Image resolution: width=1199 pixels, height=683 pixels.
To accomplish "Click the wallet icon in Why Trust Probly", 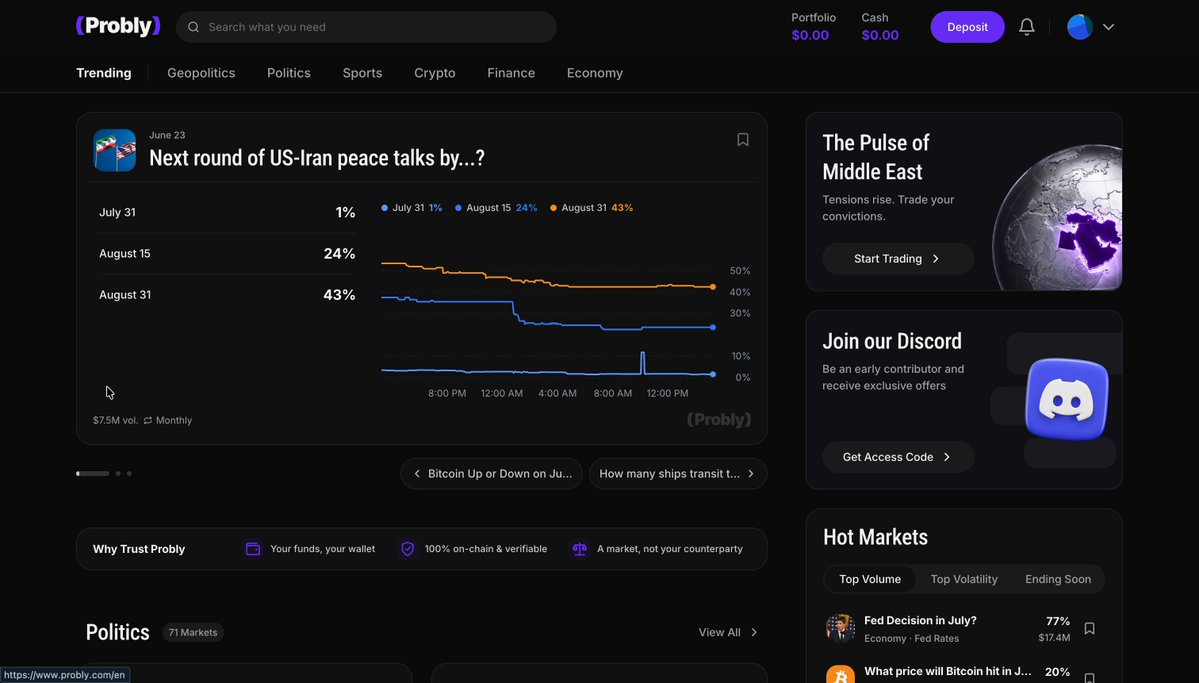I will click(x=253, y=549).
